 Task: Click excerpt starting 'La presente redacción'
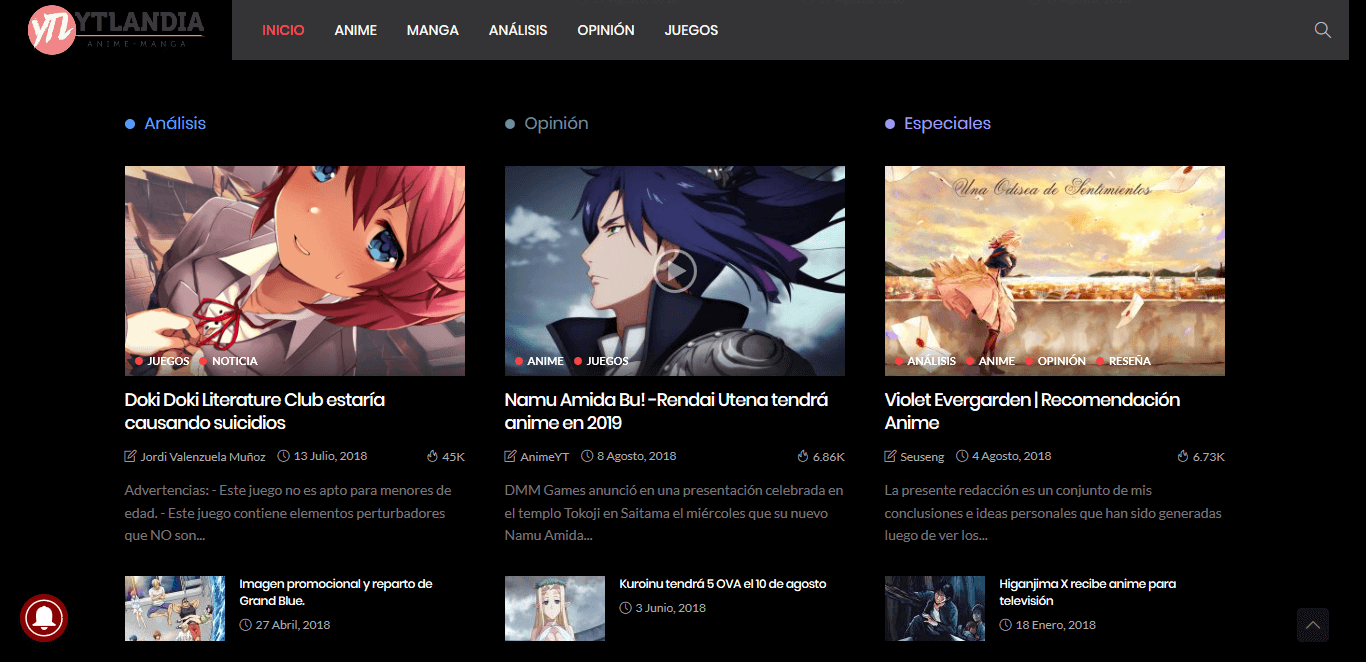(x=1053, y=513)
